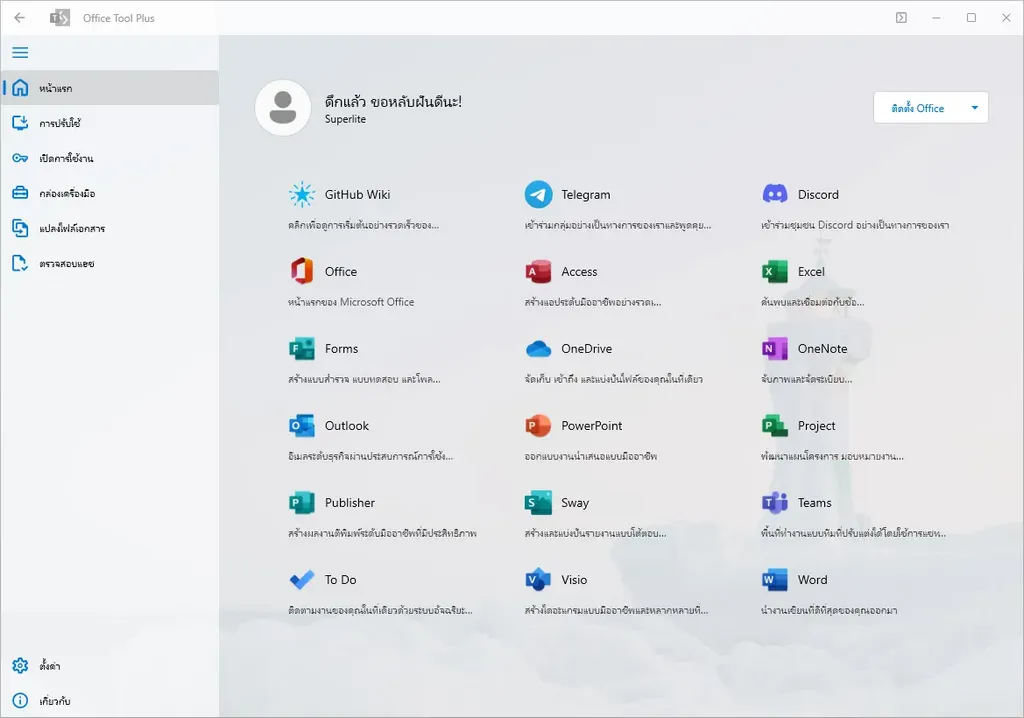Click the Office link title
Viewport: 1024px width, 718px height.
pos(341,272)
